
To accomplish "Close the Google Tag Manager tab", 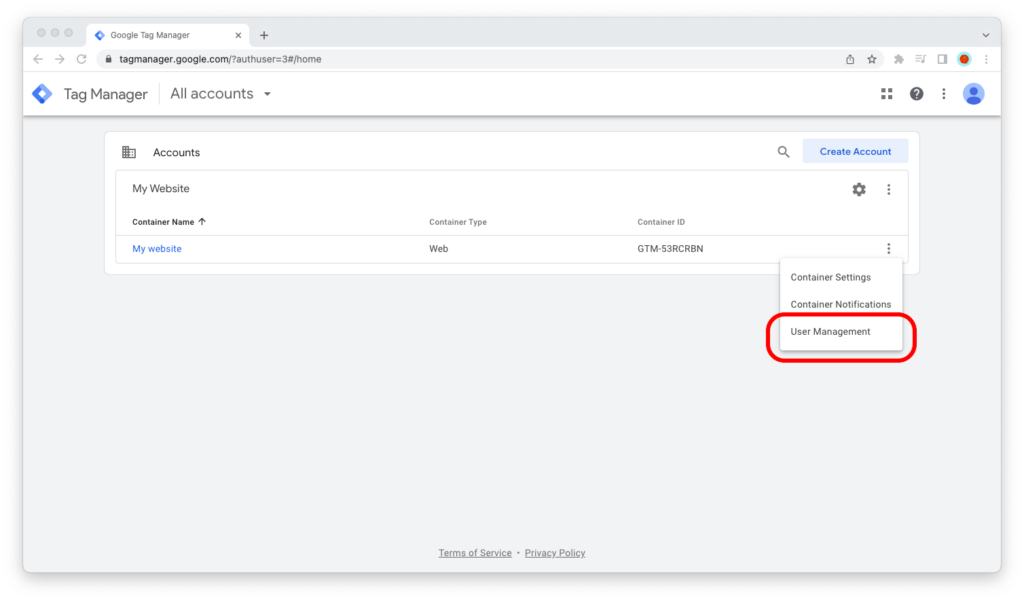I will [x=238, y=35].
